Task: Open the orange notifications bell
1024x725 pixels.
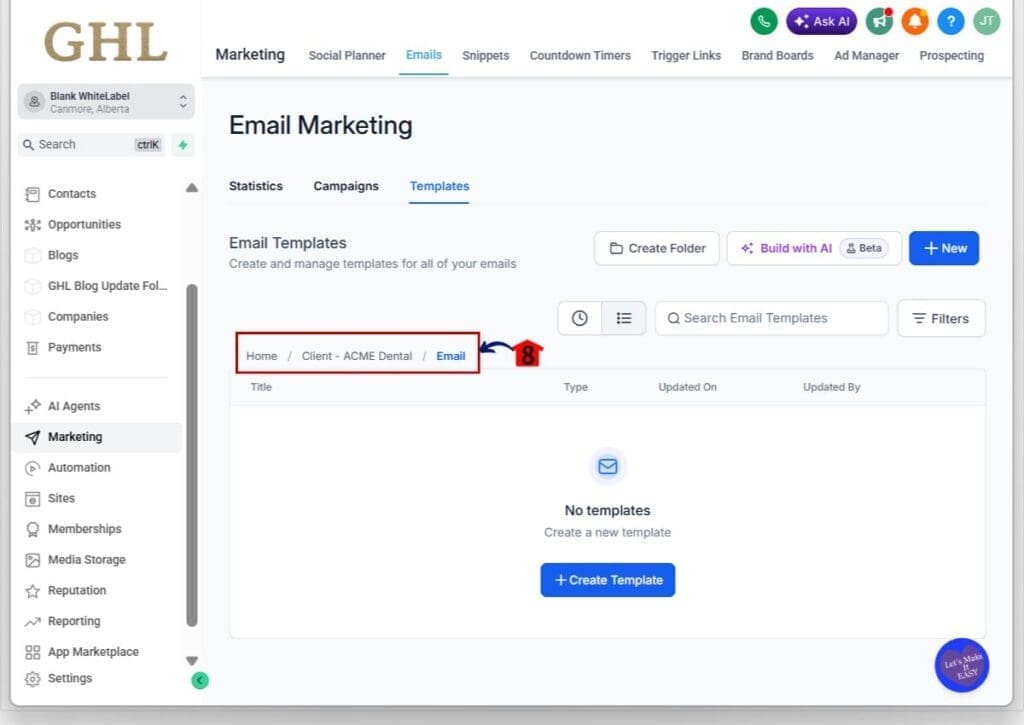Action: tap(915, 21)
